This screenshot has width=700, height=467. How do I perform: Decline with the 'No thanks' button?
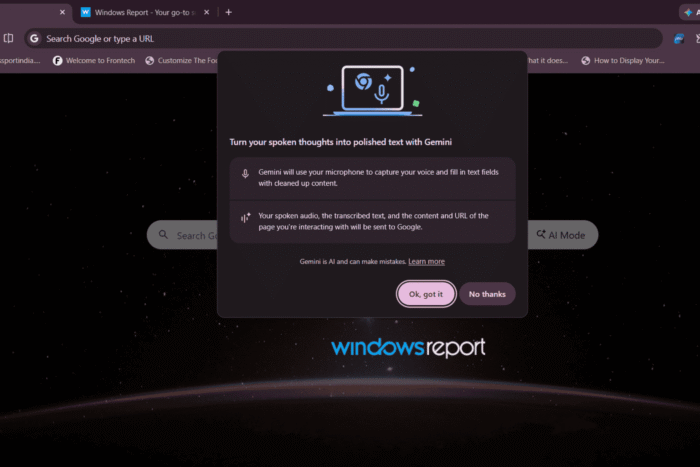point(487,294)
